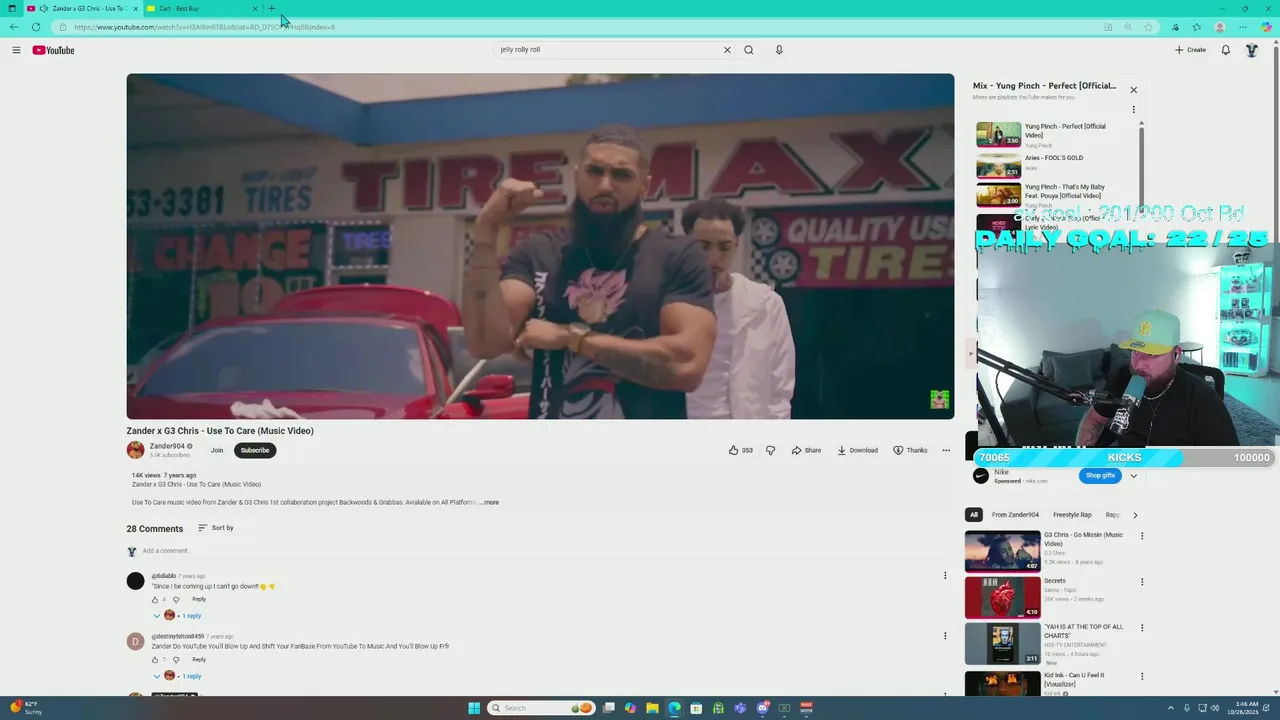The height and width of the screenshot is (720, 1280).
Task: Open File Explorer from taskbar
Action: click(652, 708)
